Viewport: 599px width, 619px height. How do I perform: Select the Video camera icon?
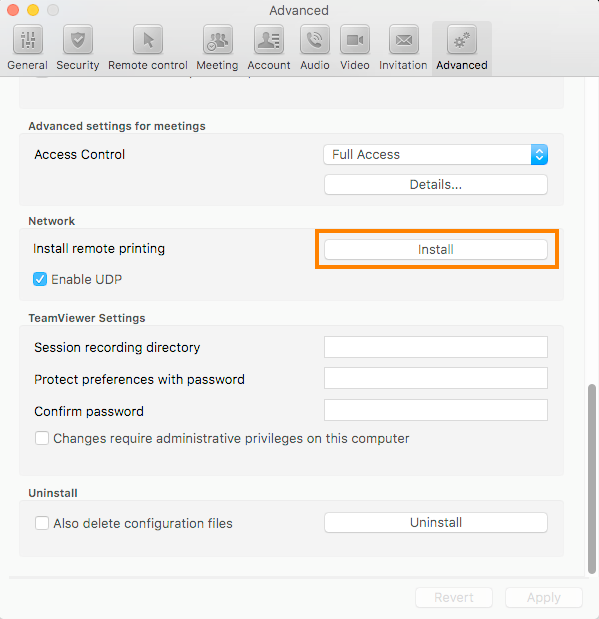(x=355, y=39)
